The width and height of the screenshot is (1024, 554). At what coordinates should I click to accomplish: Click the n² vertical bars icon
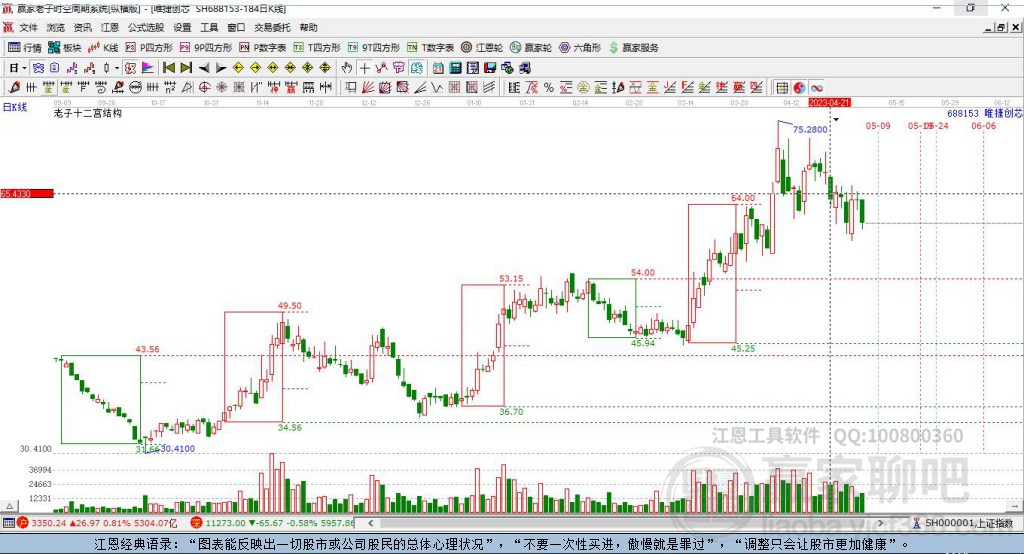(170, 88)
